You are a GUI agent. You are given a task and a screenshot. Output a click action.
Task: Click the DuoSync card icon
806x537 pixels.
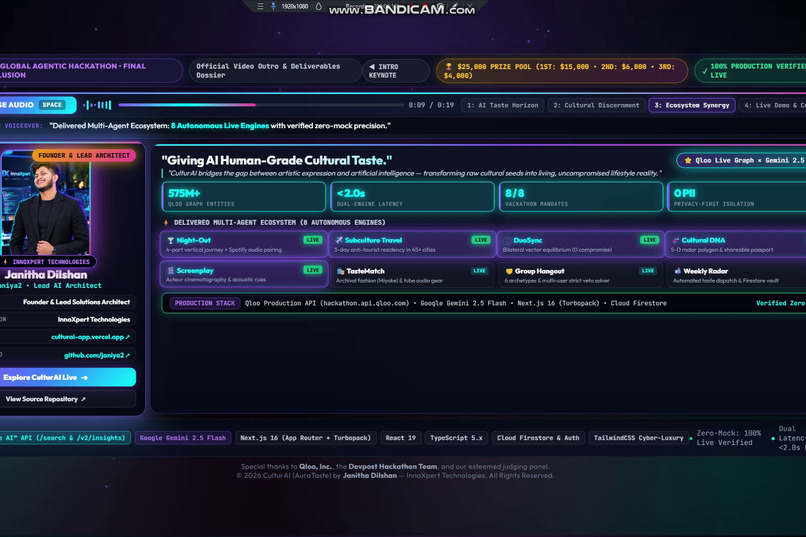[x=507, y=240]
